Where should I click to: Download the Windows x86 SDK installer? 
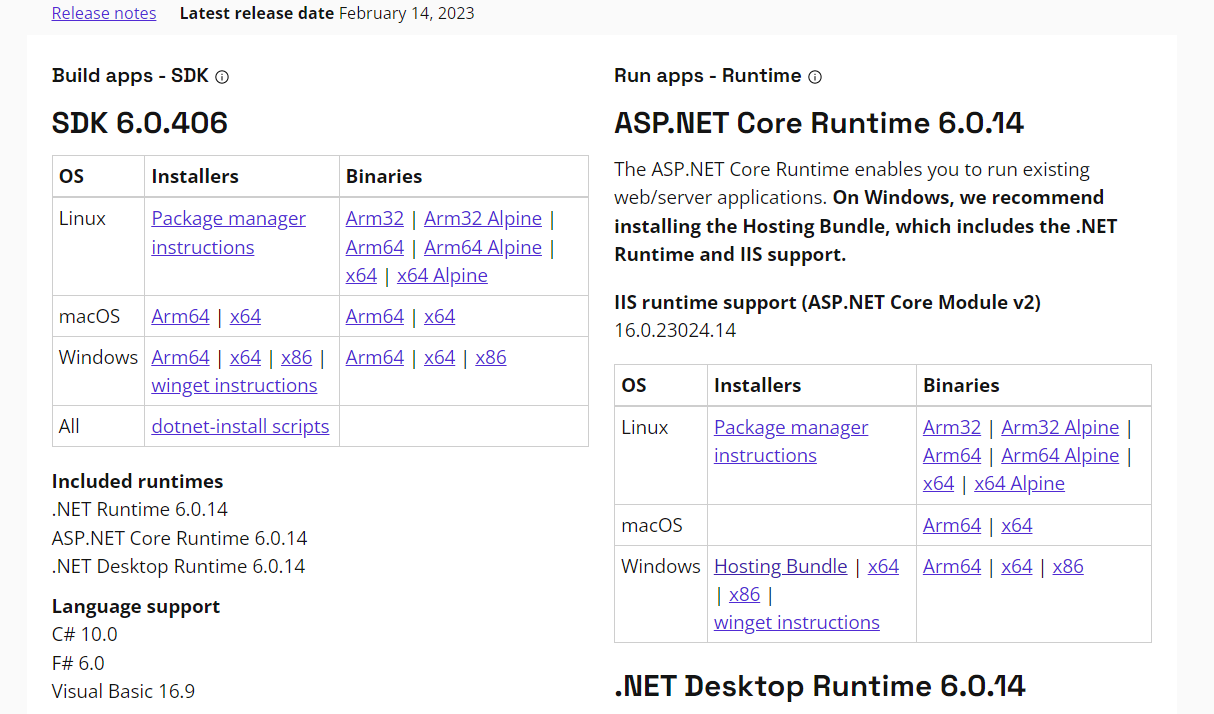pyautogui.click(x=297, y=356)
